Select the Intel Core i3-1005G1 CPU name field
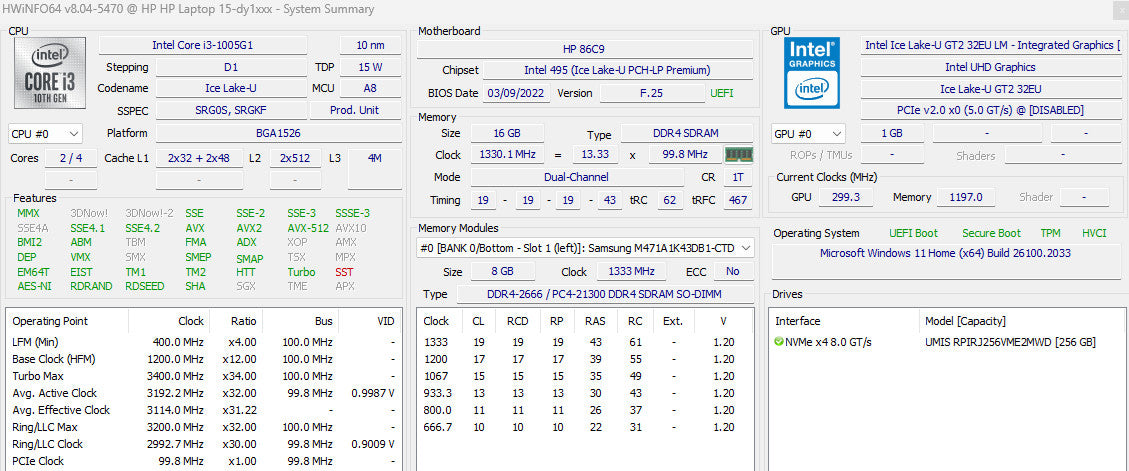 tap(202, 45)
